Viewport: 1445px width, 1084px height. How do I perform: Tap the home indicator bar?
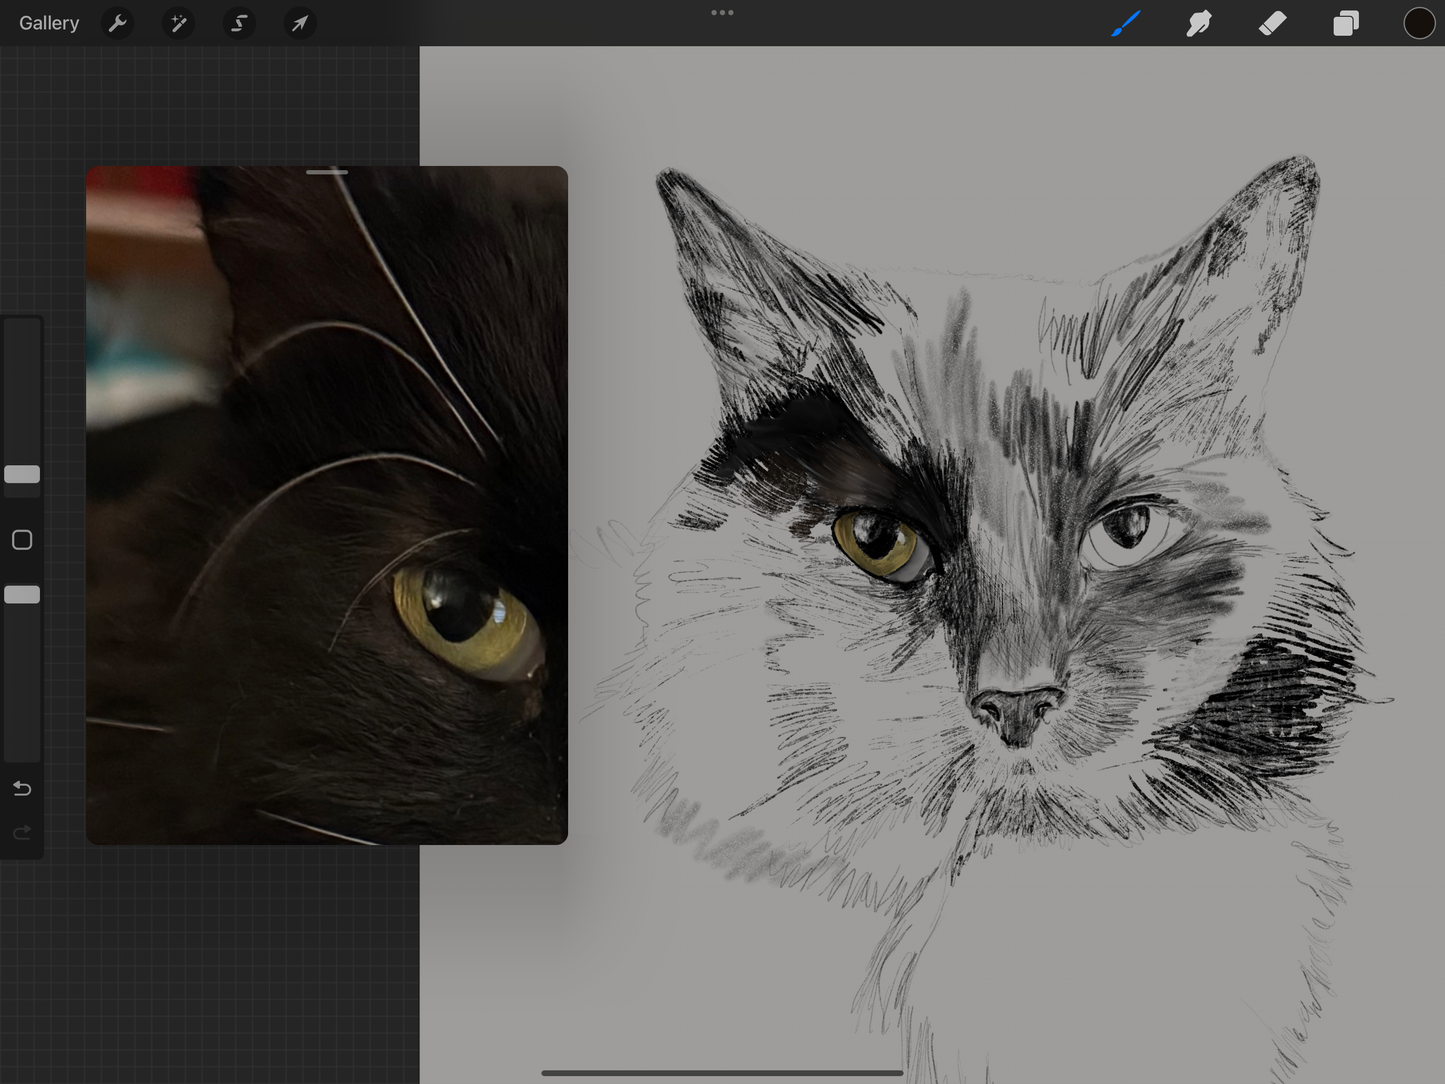pos(722,1073)
